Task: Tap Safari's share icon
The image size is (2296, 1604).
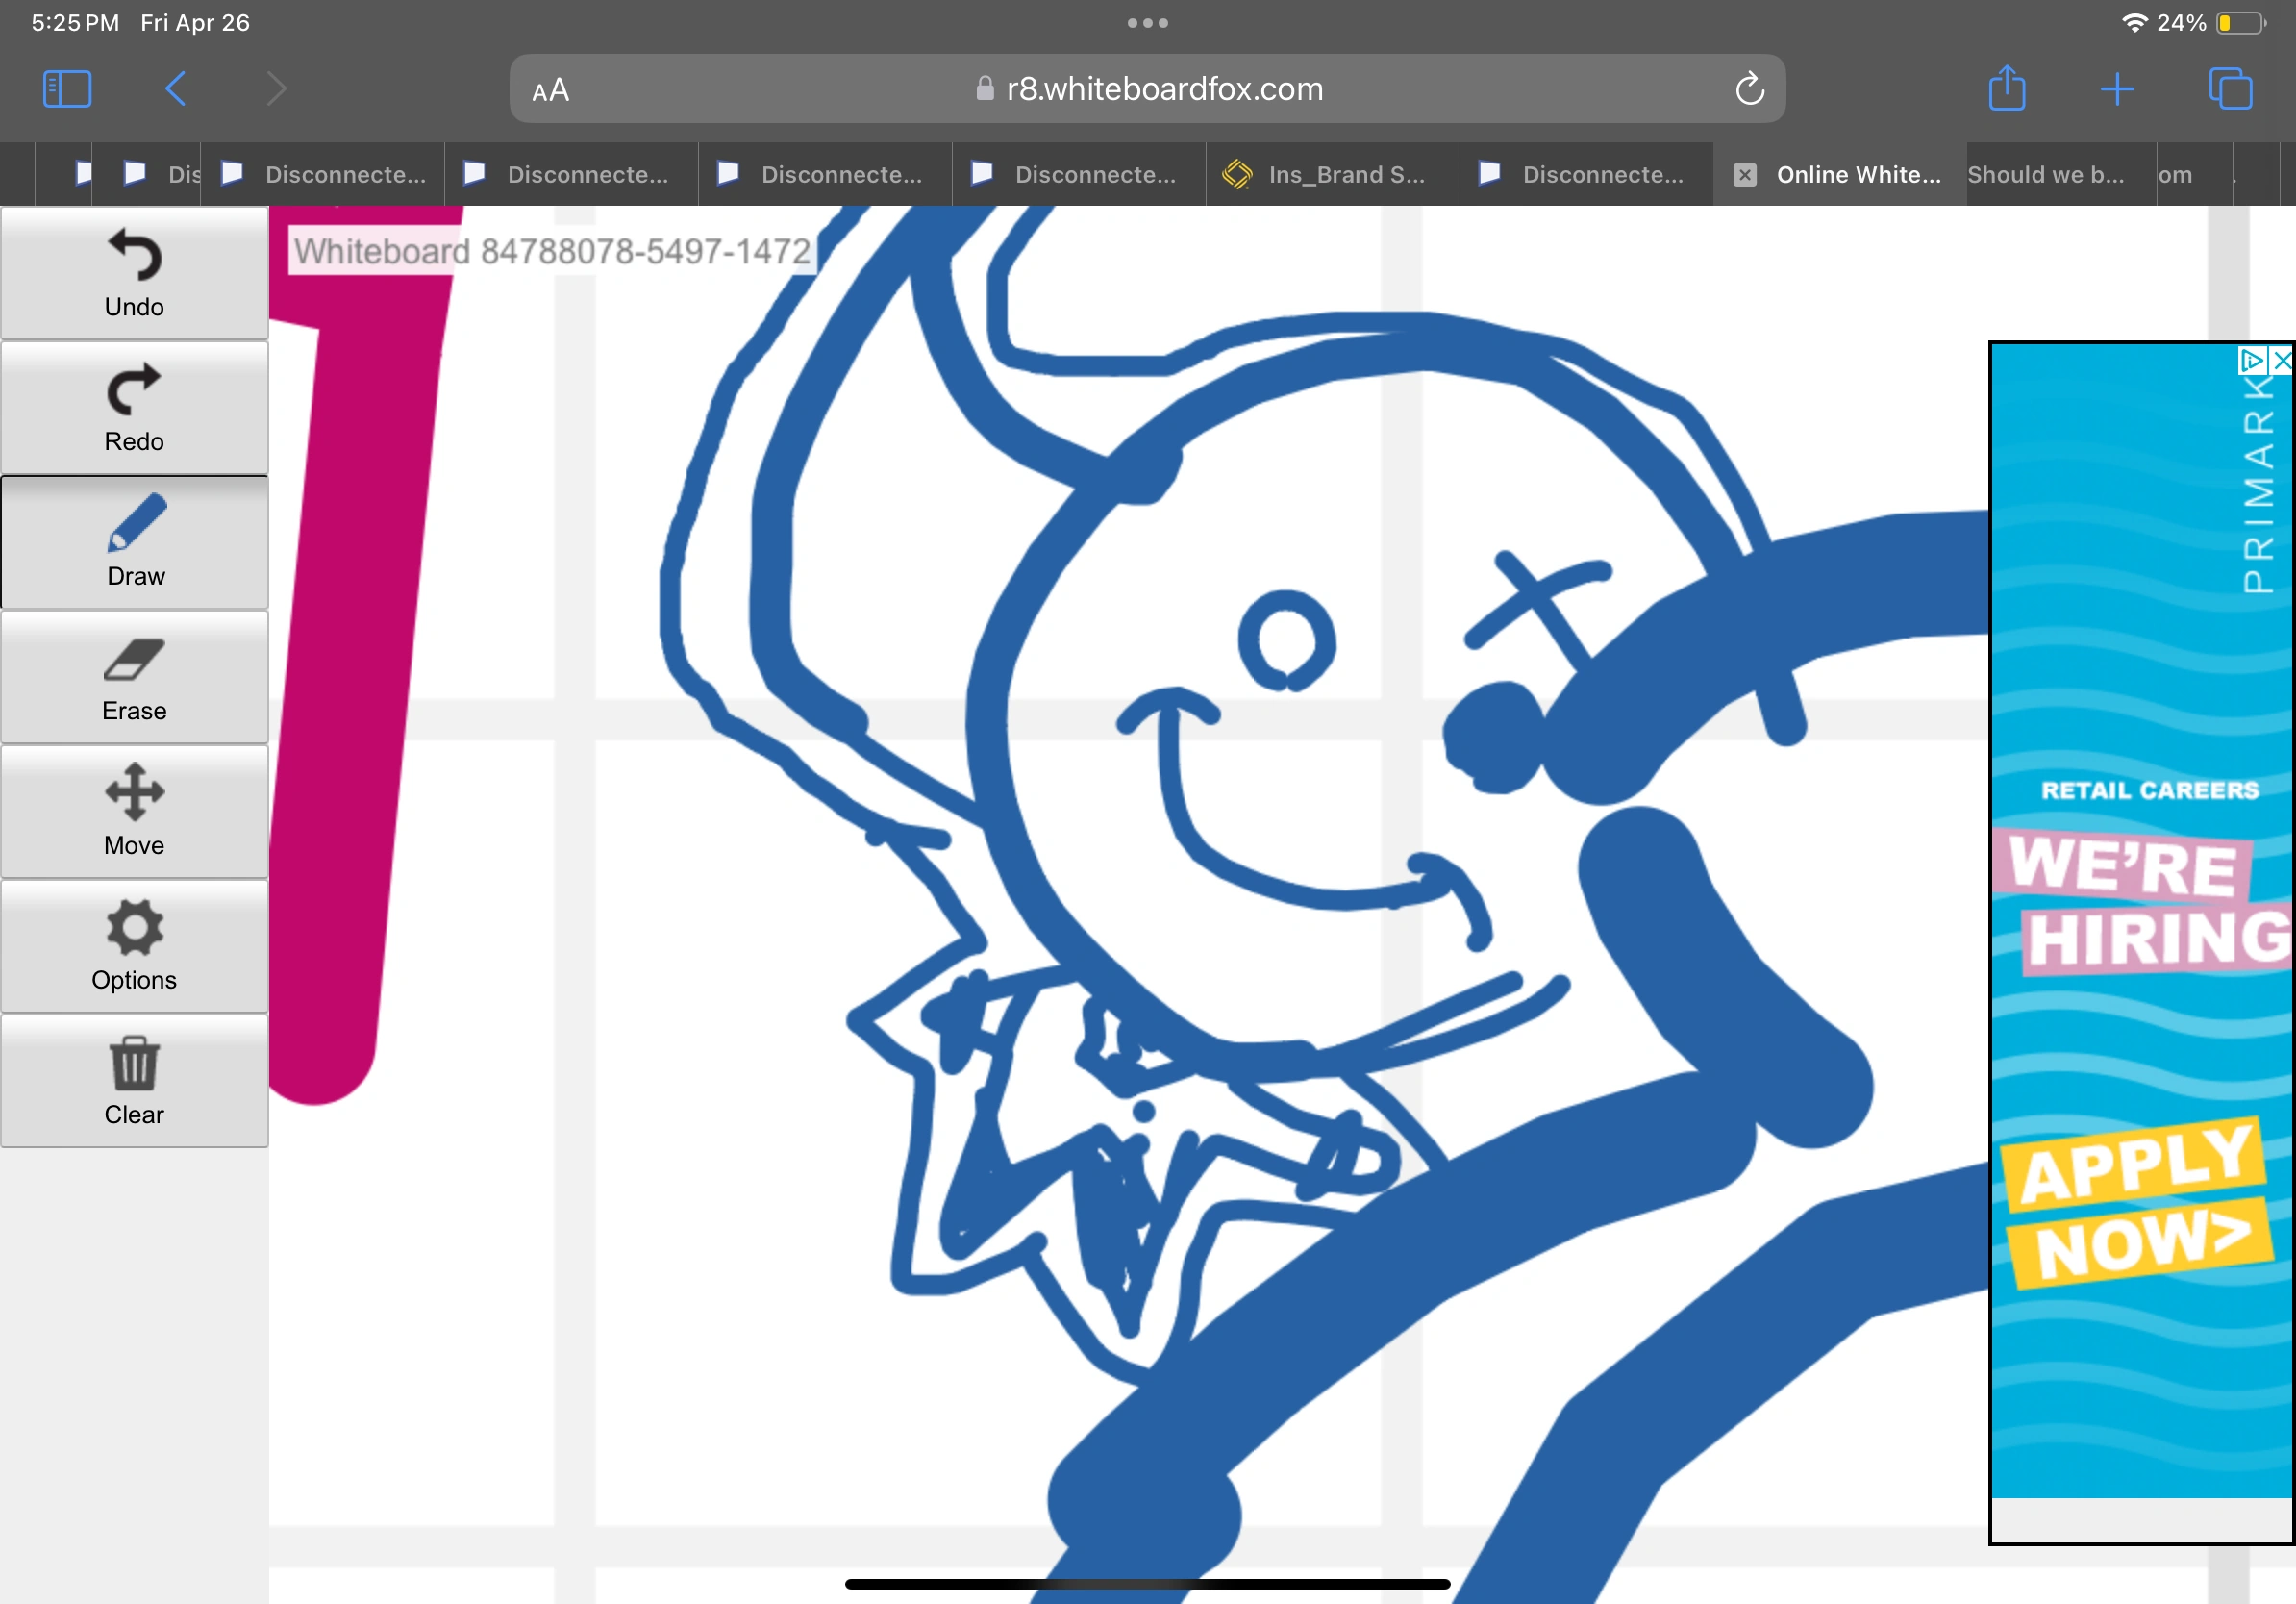Action: click(2006, 89)
